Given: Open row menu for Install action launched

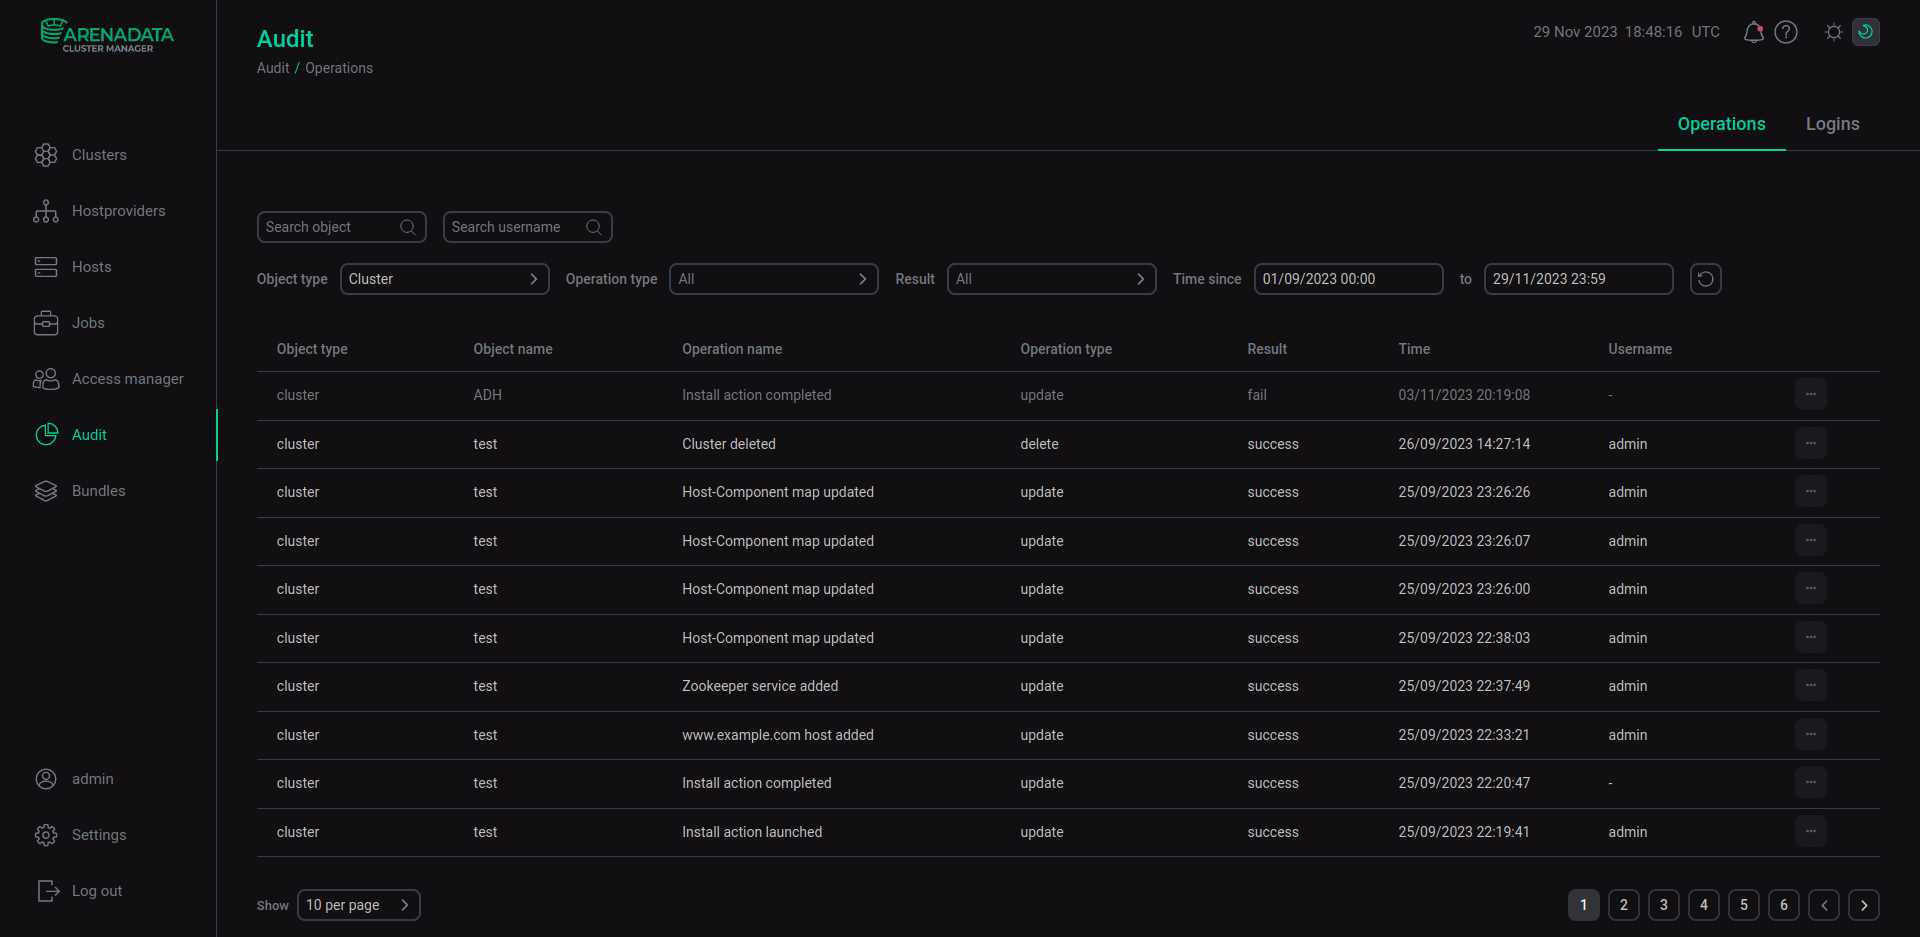Looking at the screenshot, I should (x=1811, y=831).
